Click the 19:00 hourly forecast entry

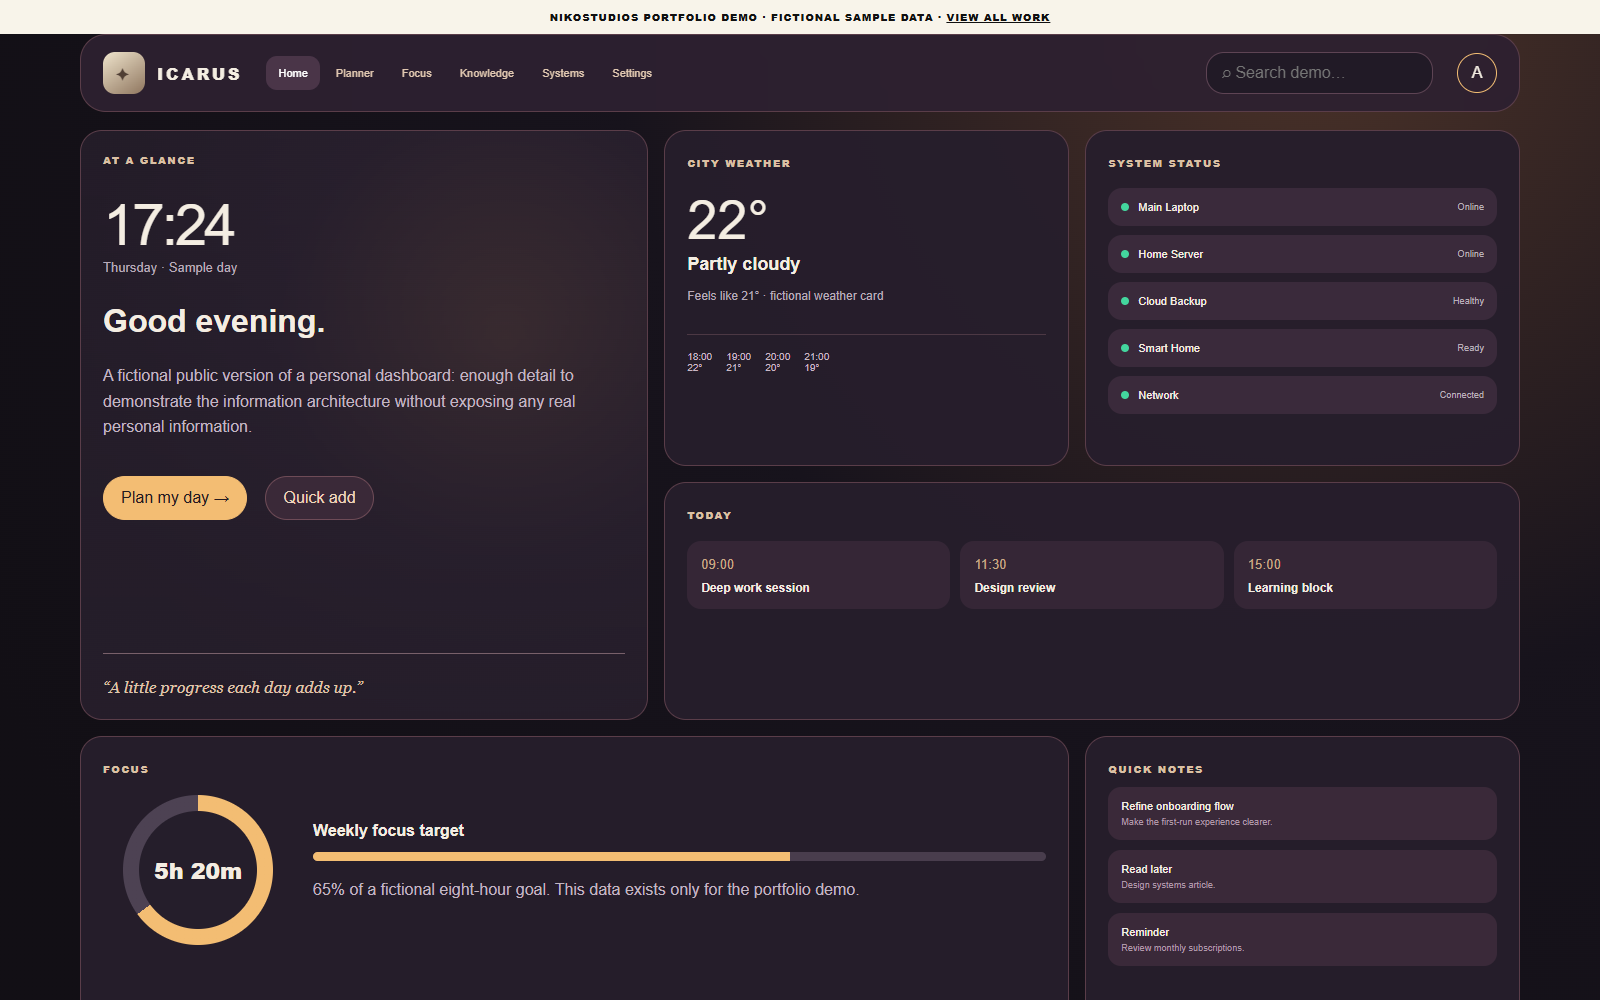[738, 362]
